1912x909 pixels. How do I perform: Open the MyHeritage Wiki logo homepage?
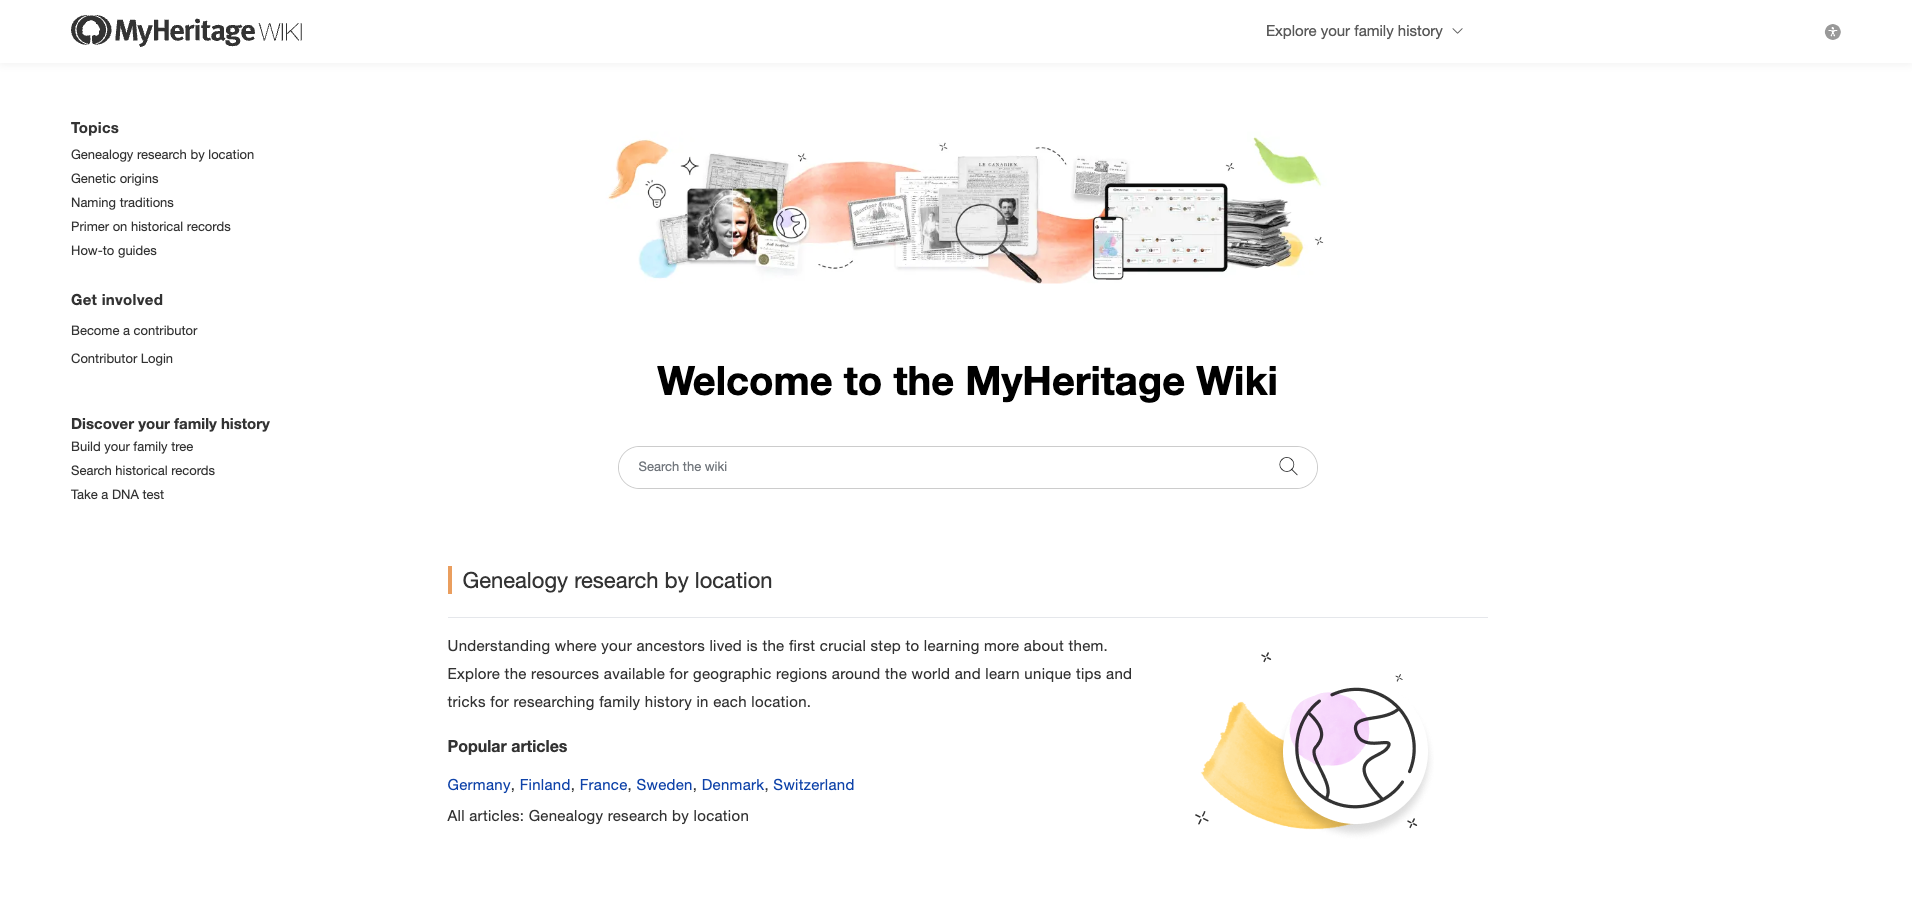click(185, 30)
